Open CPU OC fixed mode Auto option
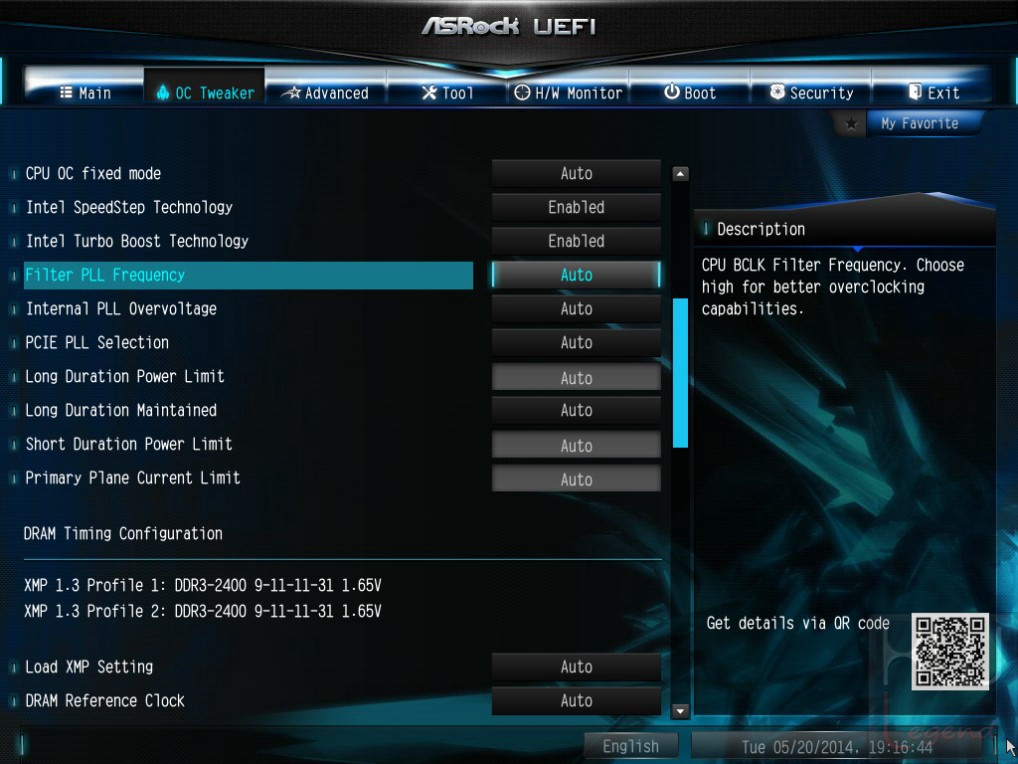Screen dimensions: 1018x764 point(576,173)
